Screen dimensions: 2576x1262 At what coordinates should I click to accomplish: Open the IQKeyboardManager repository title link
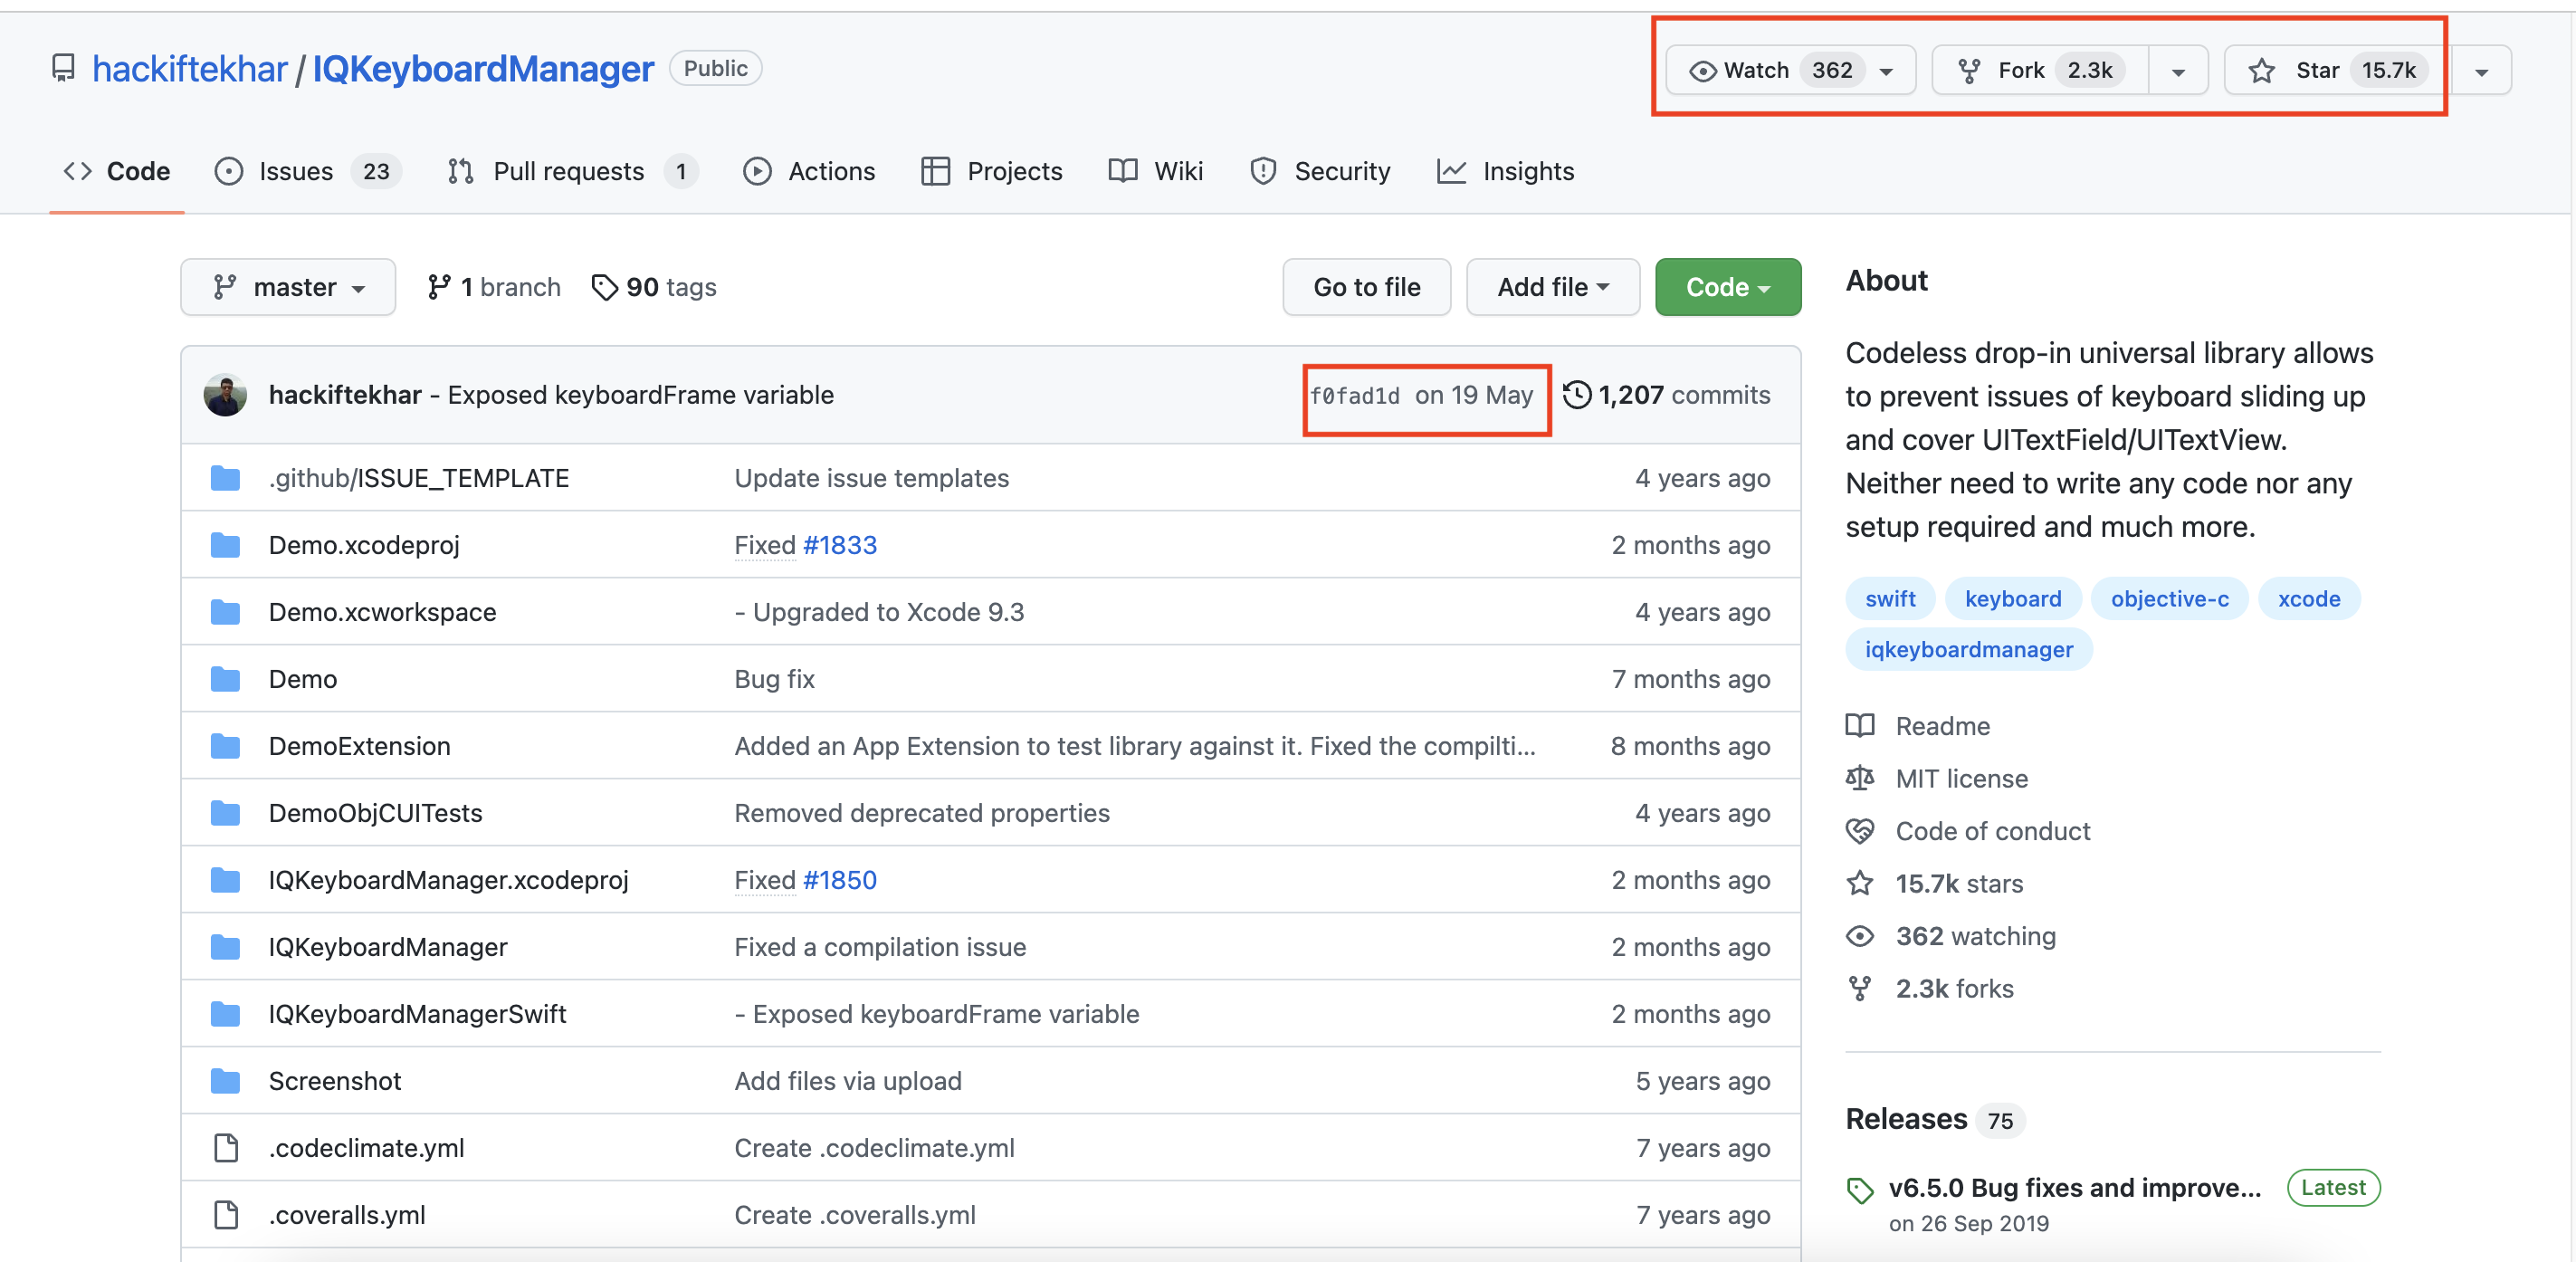pyautogui.click(x=483, y=68)
